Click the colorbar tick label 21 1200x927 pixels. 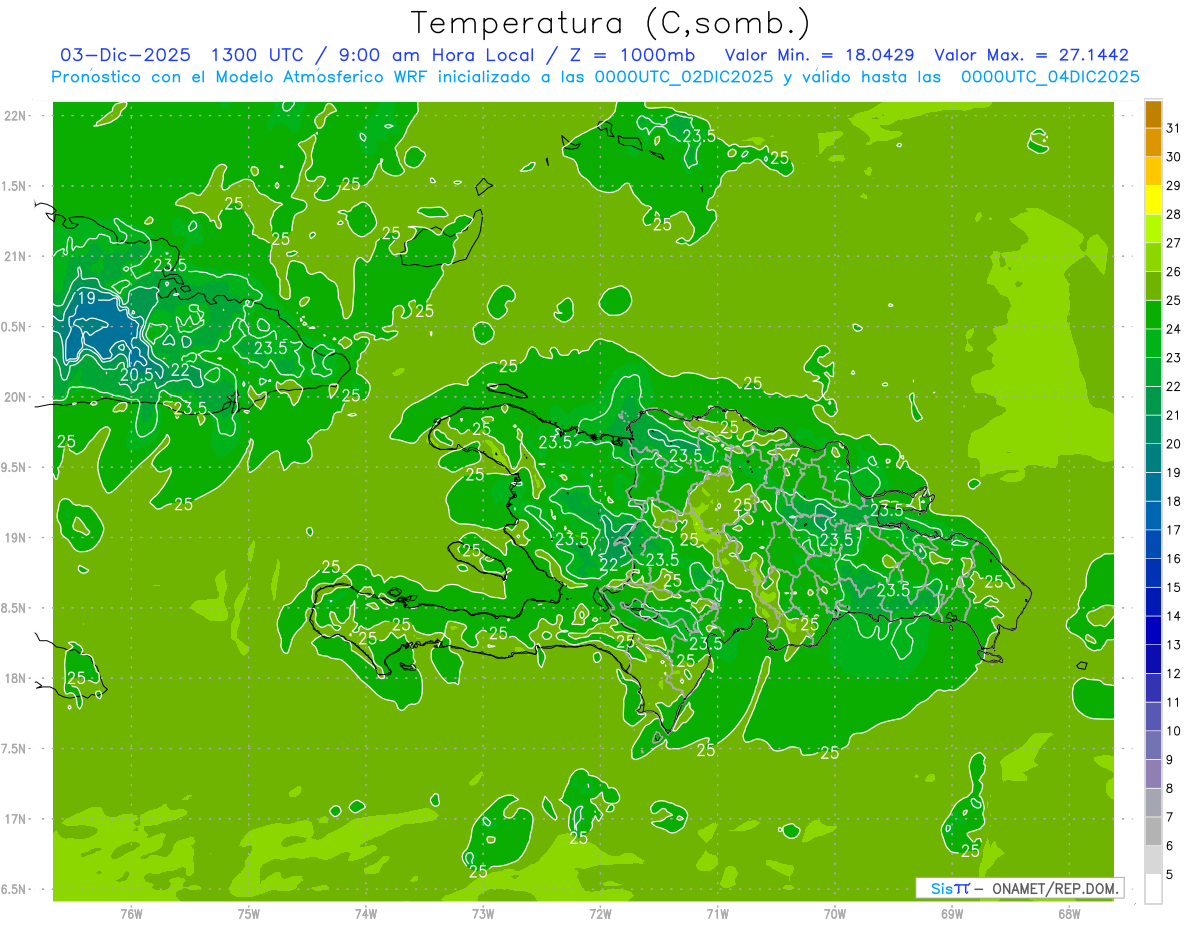click(1174, 415)
